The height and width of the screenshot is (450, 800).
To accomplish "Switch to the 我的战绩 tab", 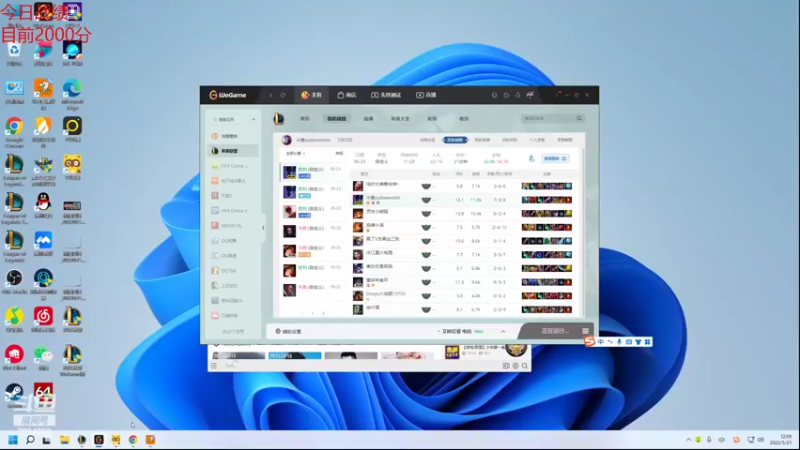I will [336, 119].
